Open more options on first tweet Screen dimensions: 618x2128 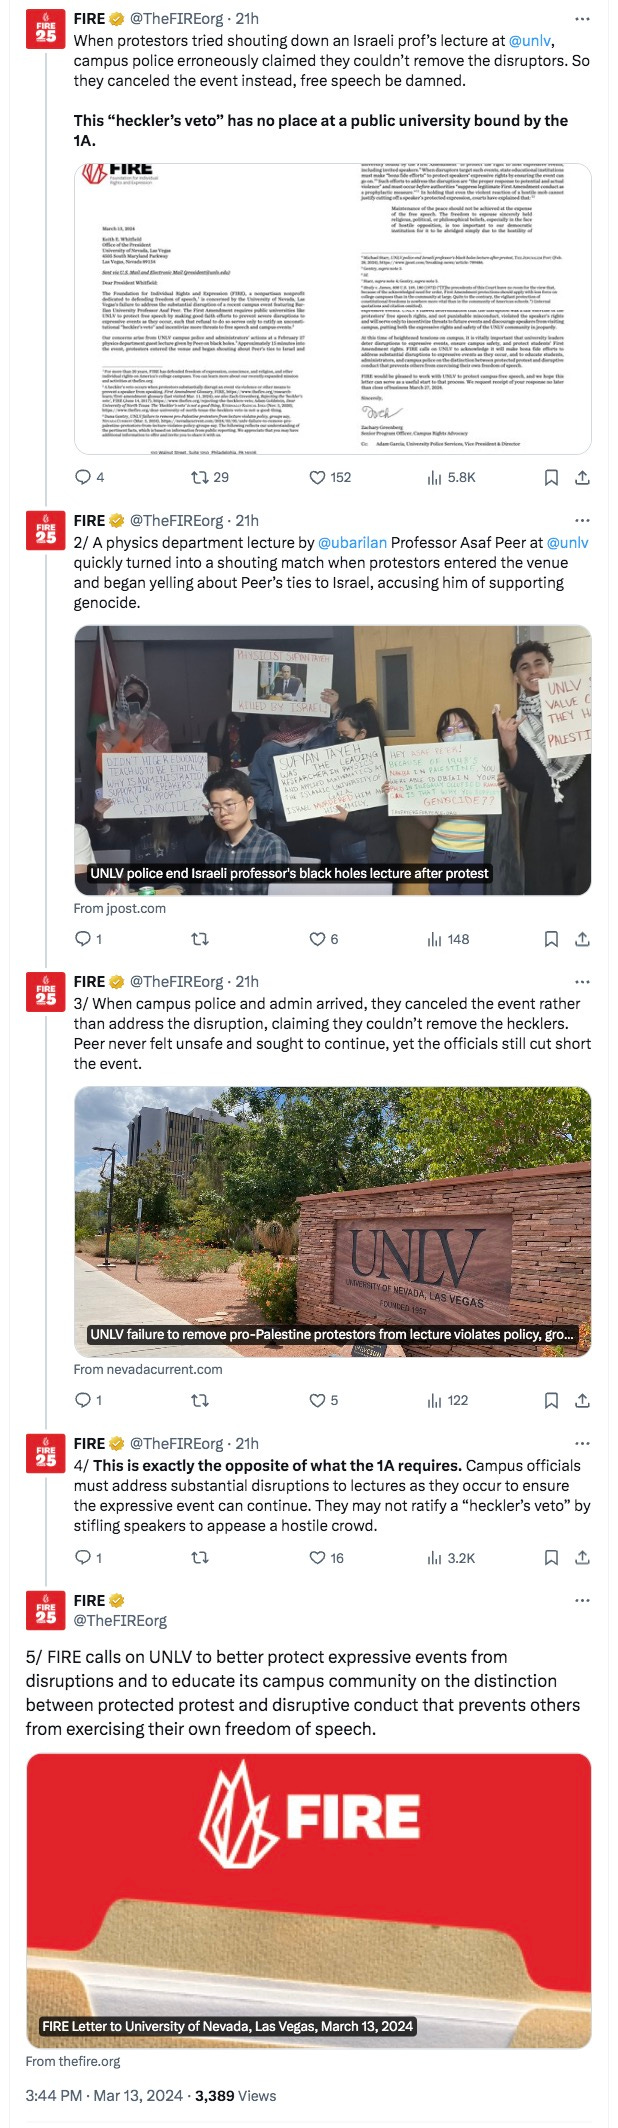582,19
